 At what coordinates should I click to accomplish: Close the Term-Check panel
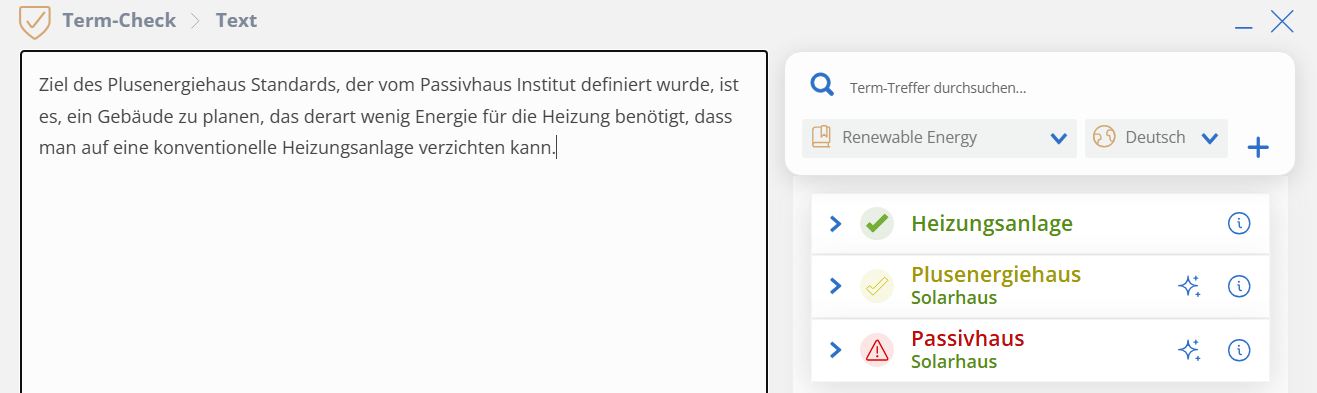click(1282, 21)
